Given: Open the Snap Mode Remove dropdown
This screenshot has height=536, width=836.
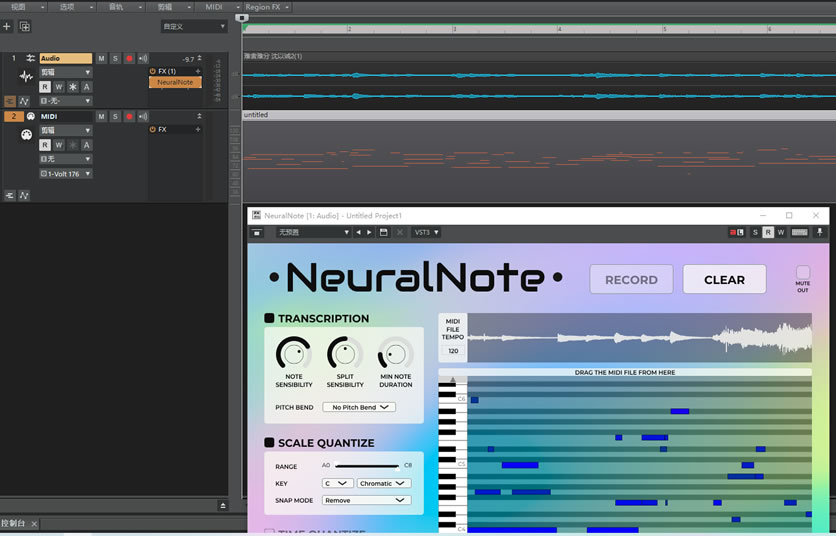Looking at the screenshot, I should (x=367, y=500).
